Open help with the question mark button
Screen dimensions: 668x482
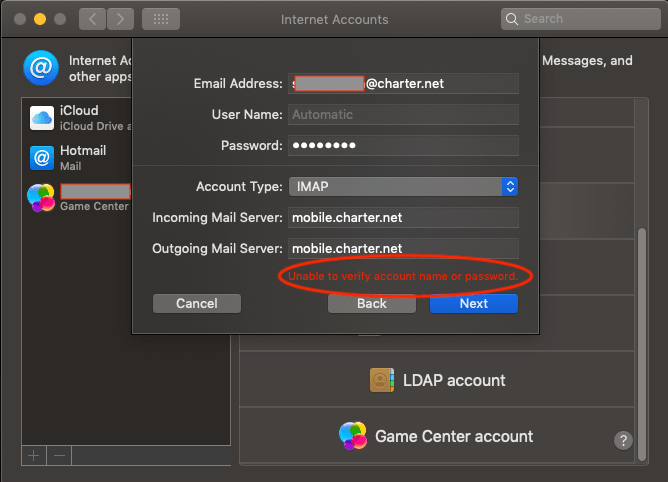[x=623, y=441]
